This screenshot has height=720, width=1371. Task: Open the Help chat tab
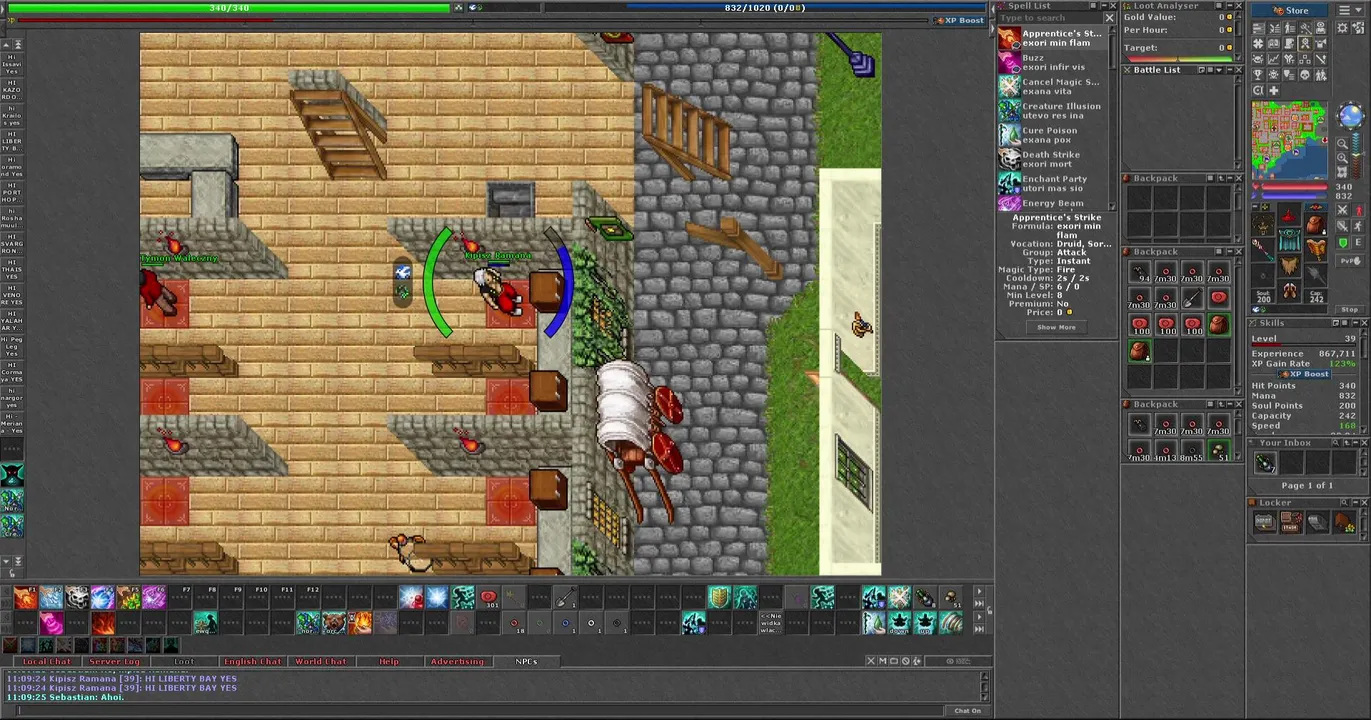pyautogui.click(x=389, y=661)
